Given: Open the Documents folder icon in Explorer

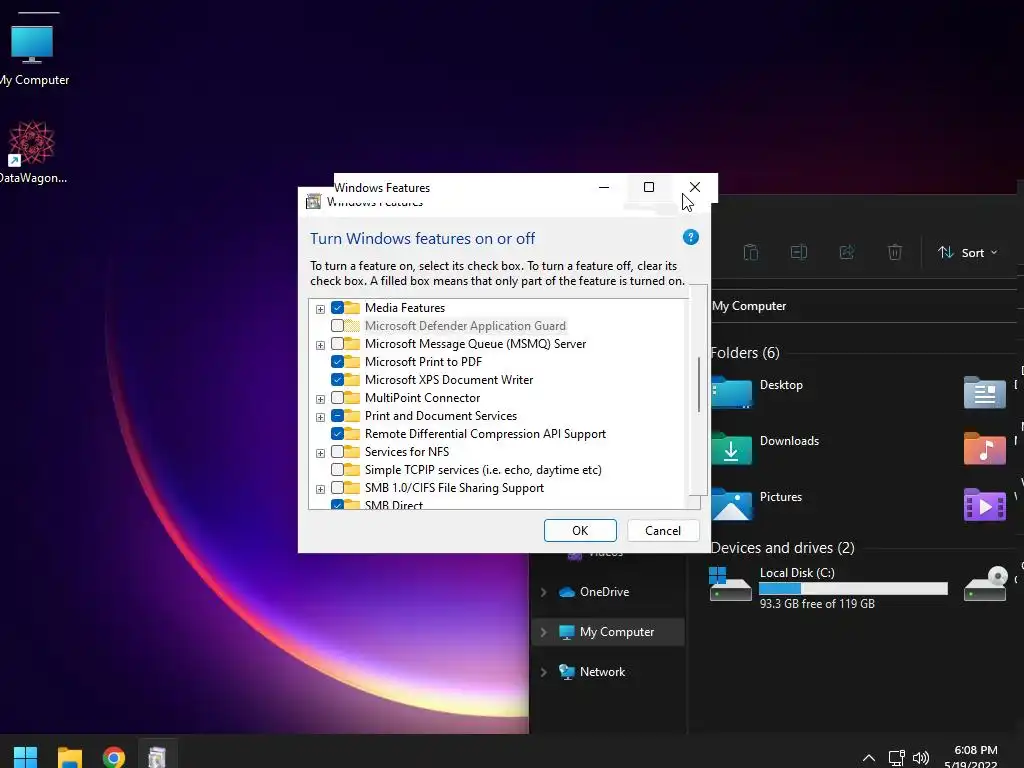Looking at the screenshot, I should click(x=985, y=392).
